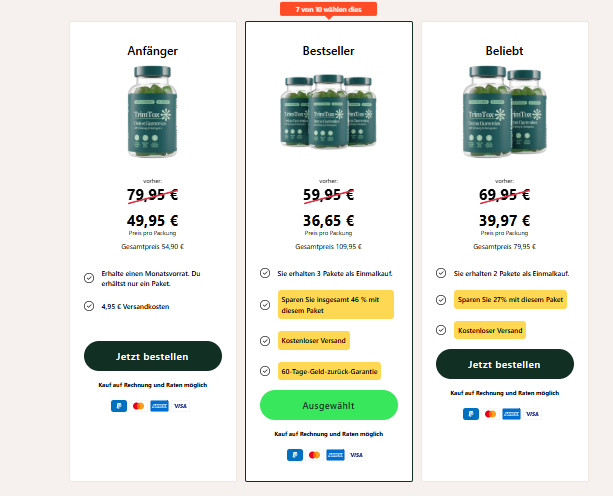Click the Mastercard icon in the Beliebt card
613x496 pixels.
pos(490,414)
